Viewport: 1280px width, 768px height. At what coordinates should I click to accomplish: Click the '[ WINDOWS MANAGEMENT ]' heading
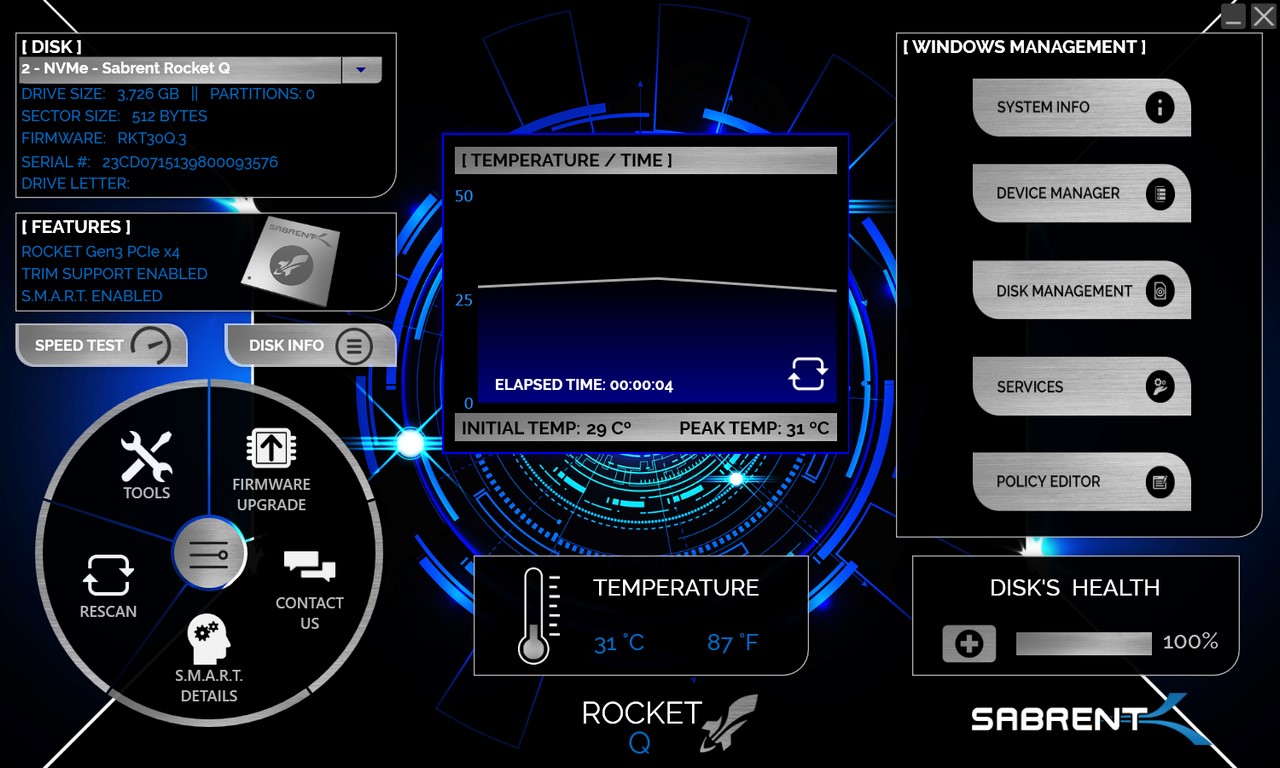pos(1024,47)
